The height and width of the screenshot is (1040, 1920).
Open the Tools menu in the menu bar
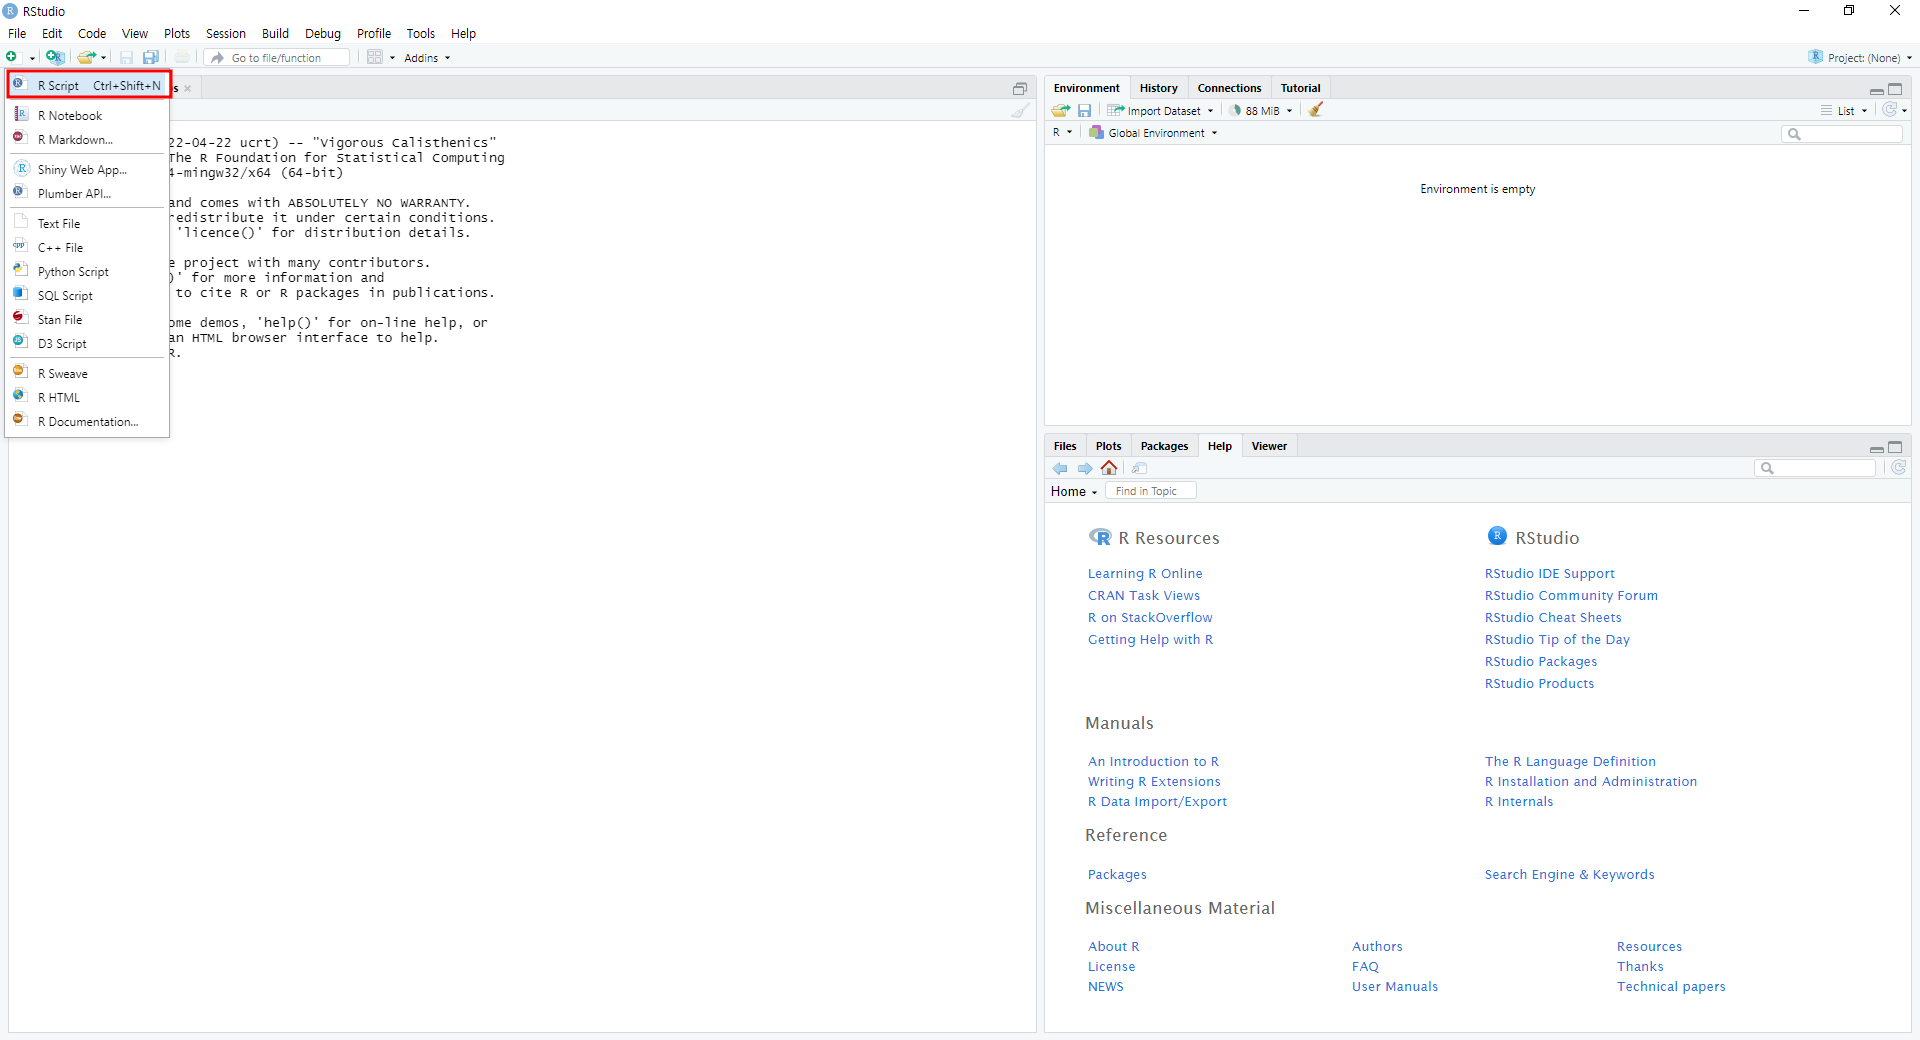[x=420, y=33]
